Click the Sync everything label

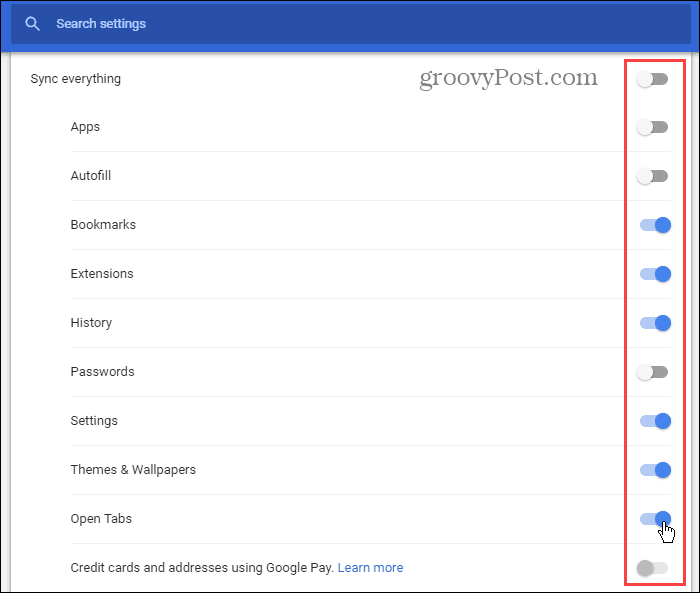pyautogui.click(x=75, y=79)
